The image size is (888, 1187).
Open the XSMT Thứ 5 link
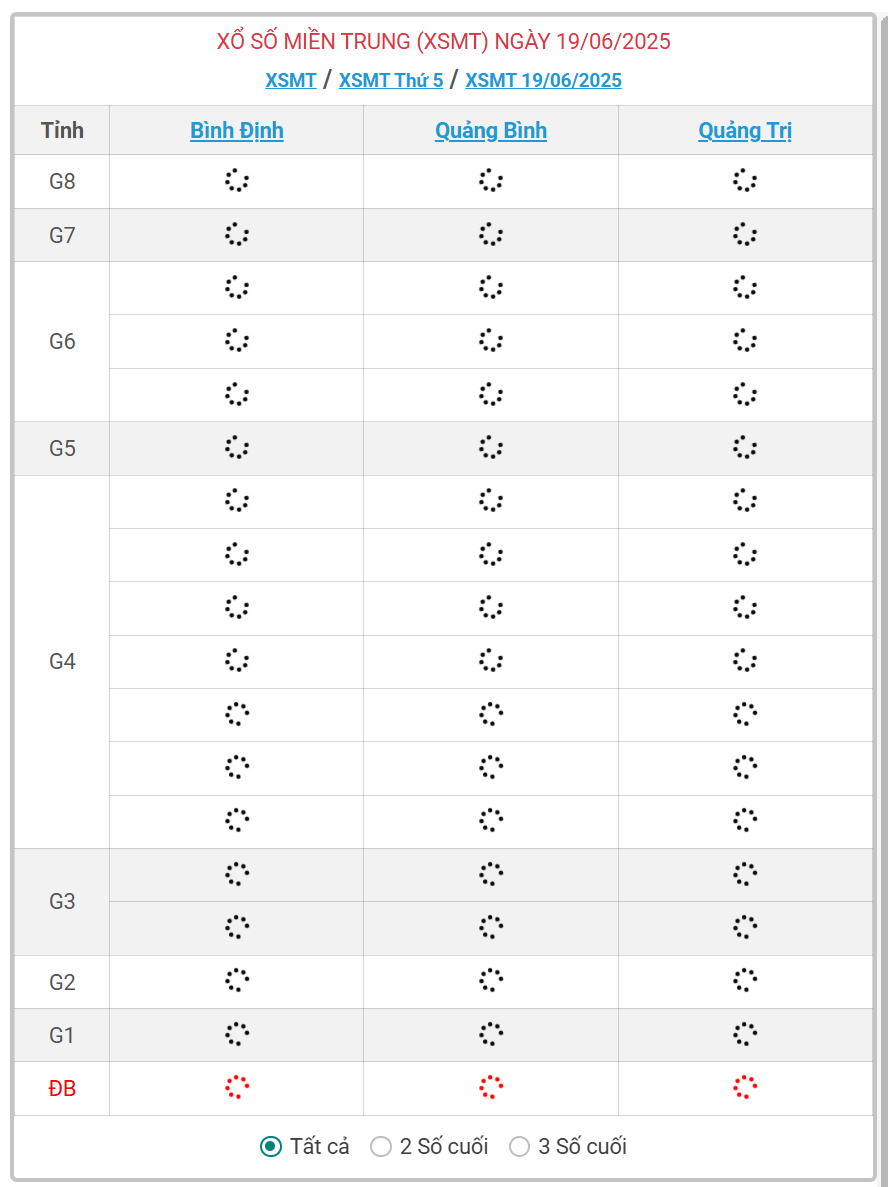391,80
